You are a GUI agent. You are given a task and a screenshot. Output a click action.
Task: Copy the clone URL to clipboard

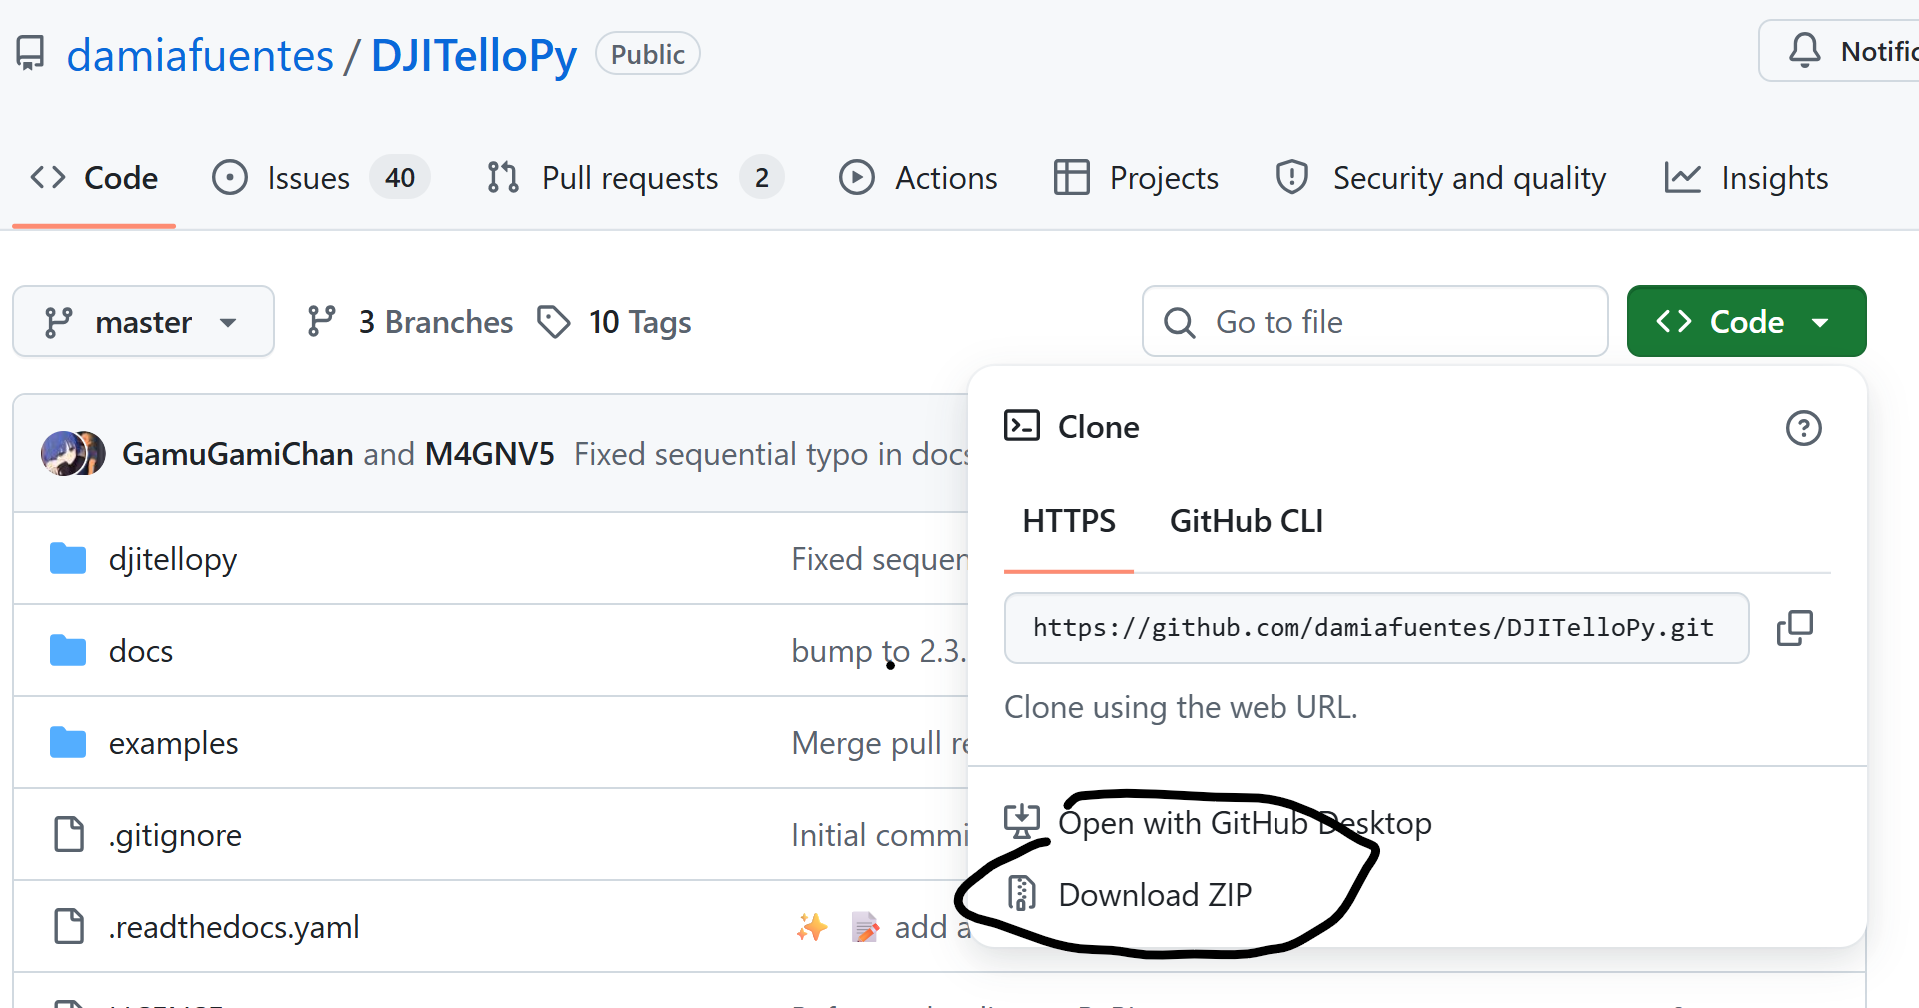coord(1794,628)
